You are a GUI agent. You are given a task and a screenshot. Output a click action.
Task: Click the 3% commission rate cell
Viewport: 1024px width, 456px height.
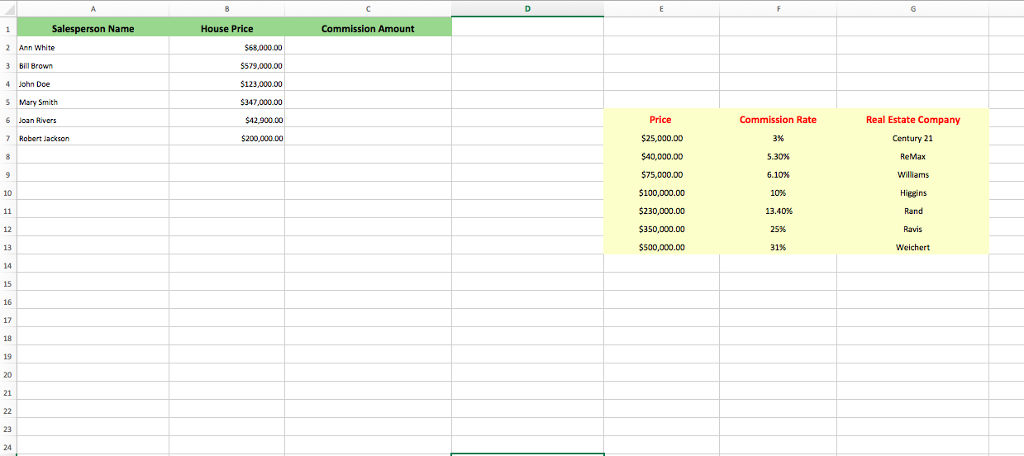point(777,138)
